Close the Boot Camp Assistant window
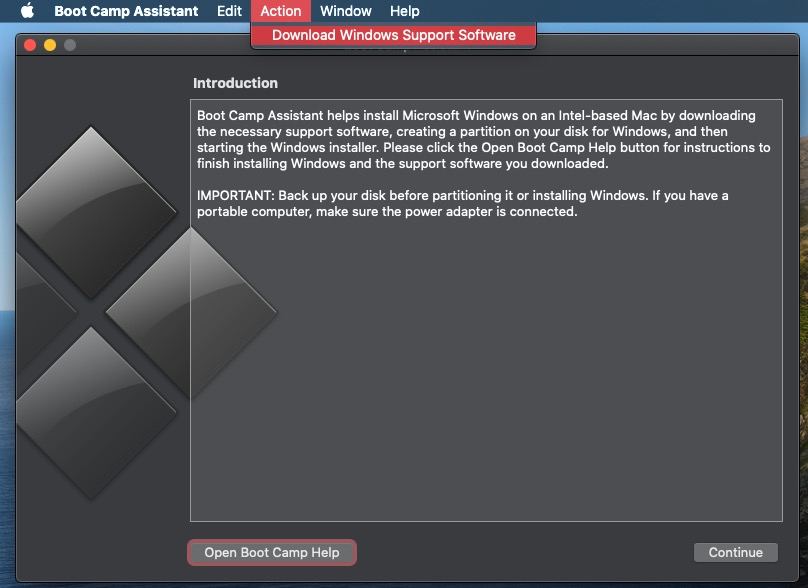Image resolution: width=808 pixels, height=588 pixels. click(x=30, y=45)
